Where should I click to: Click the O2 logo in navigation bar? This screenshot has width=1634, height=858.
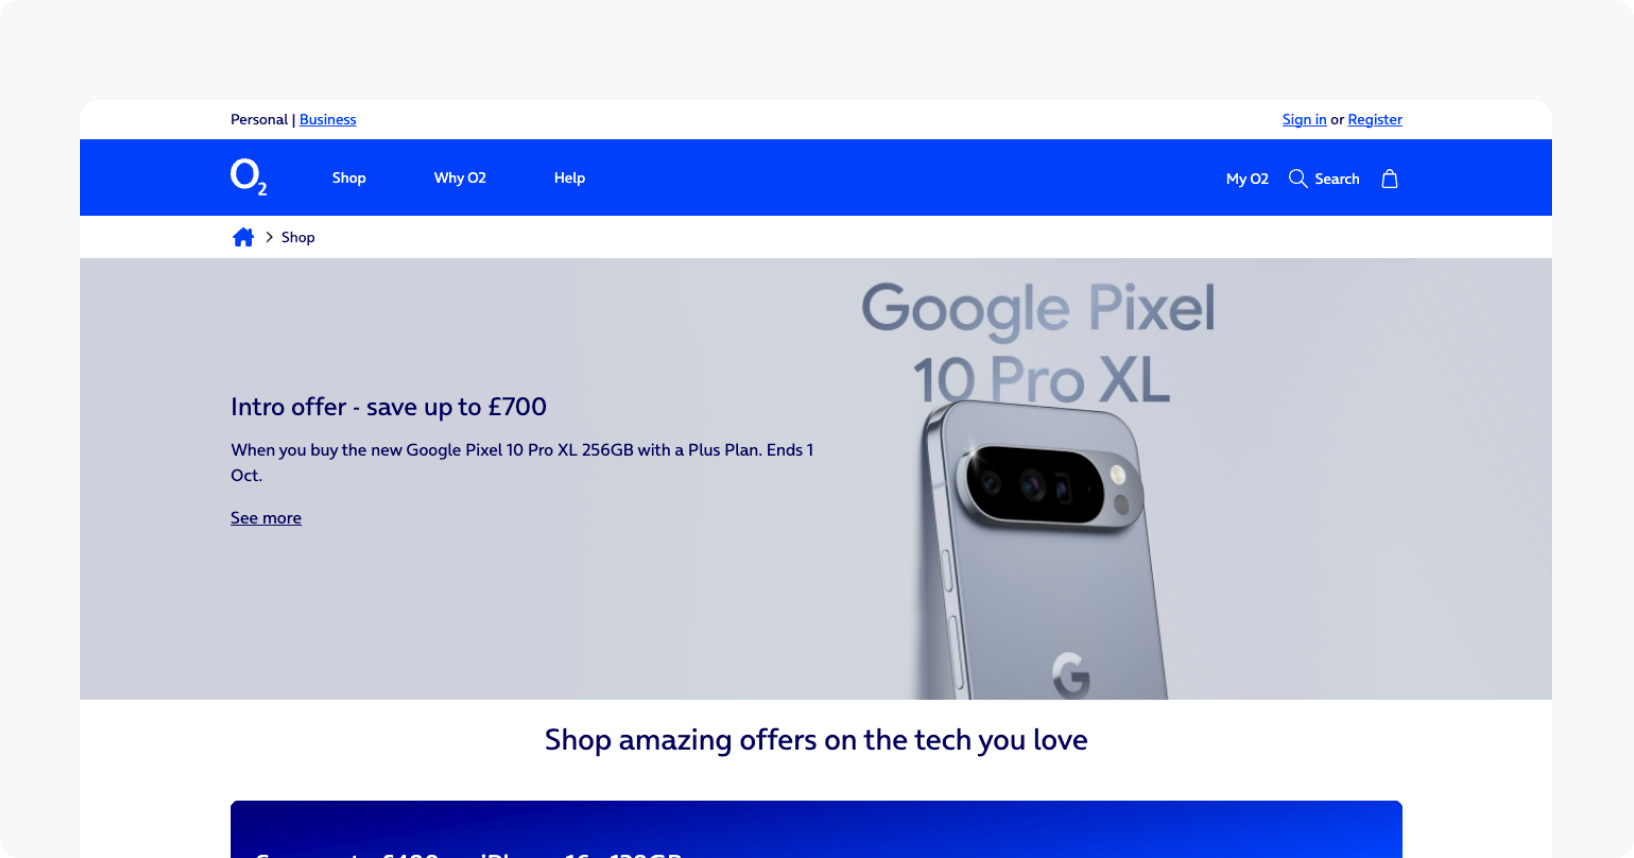click(x=248, y=177)
